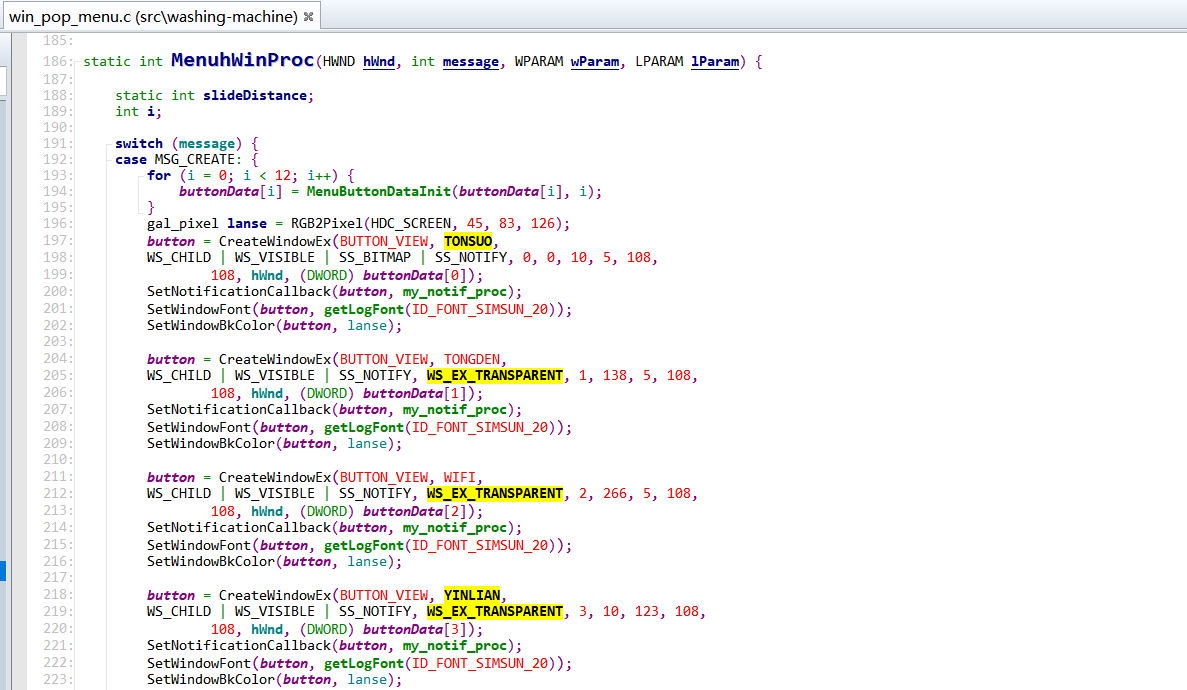Click the highlighted YINLIAN identifier
This screenshot has height=690, width=1187.
tap(472, 596)
